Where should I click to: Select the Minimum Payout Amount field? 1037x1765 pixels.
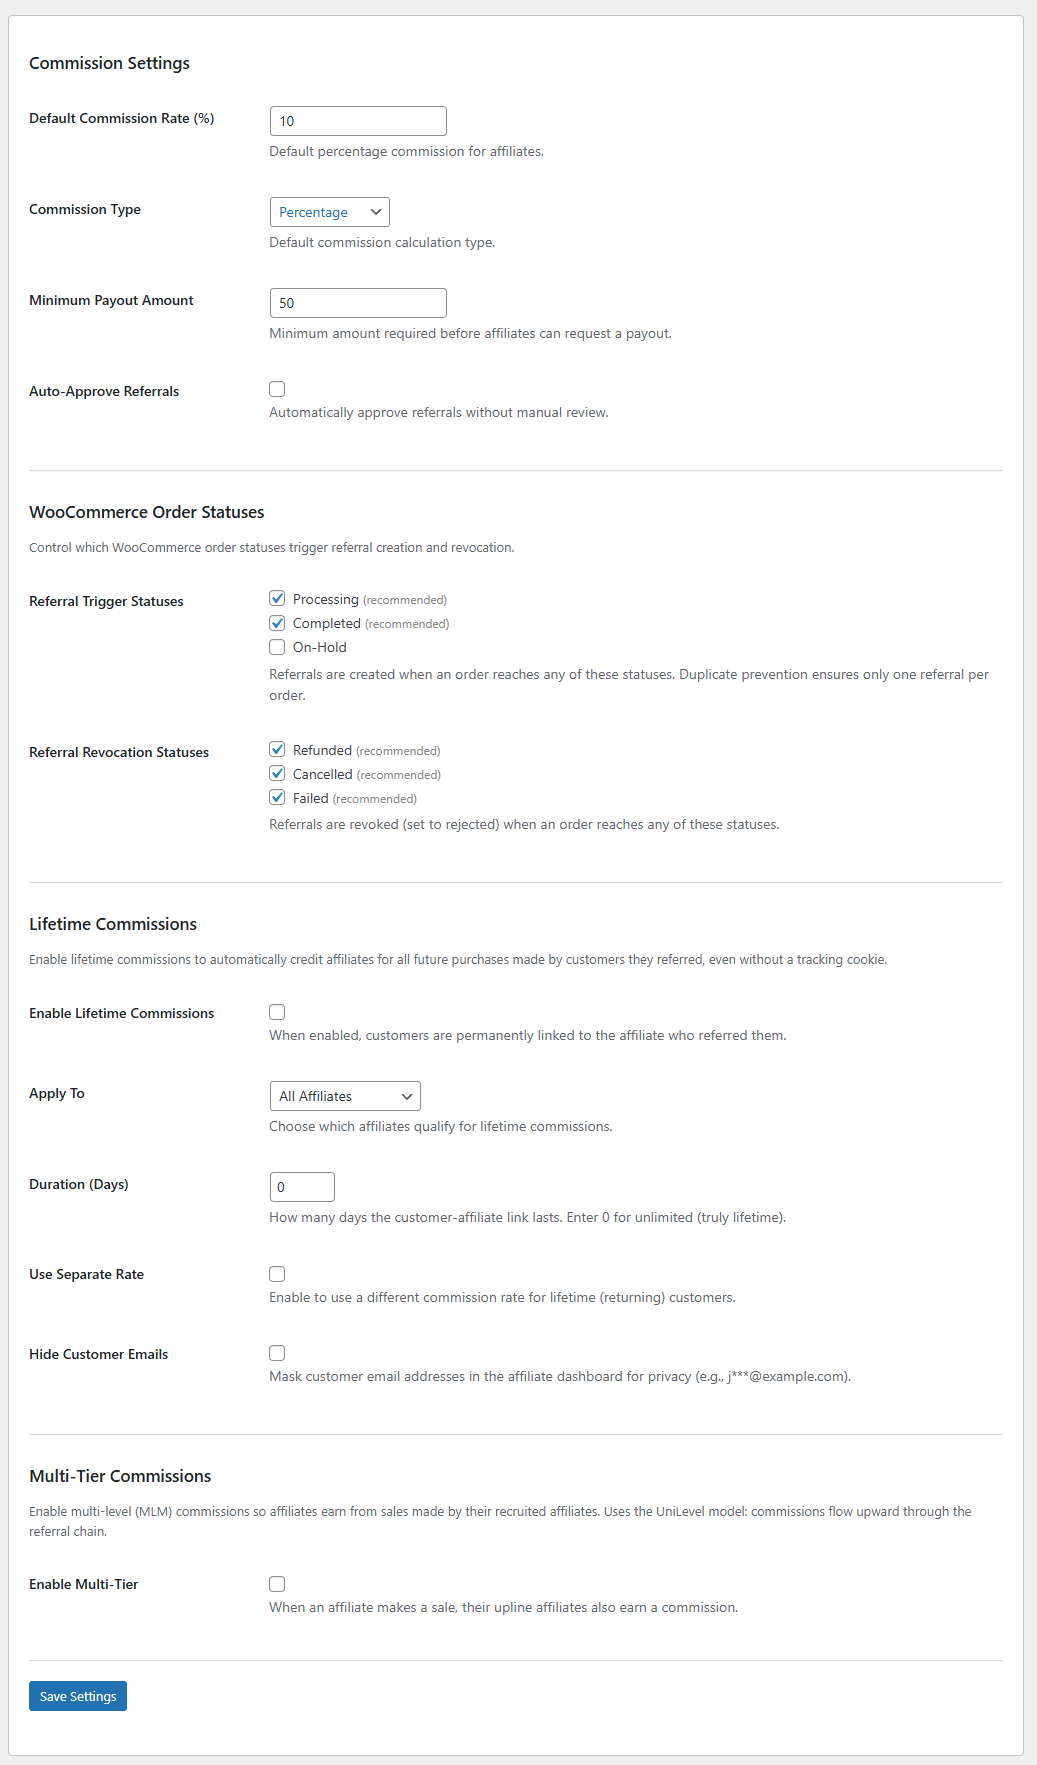pos(357,302)
